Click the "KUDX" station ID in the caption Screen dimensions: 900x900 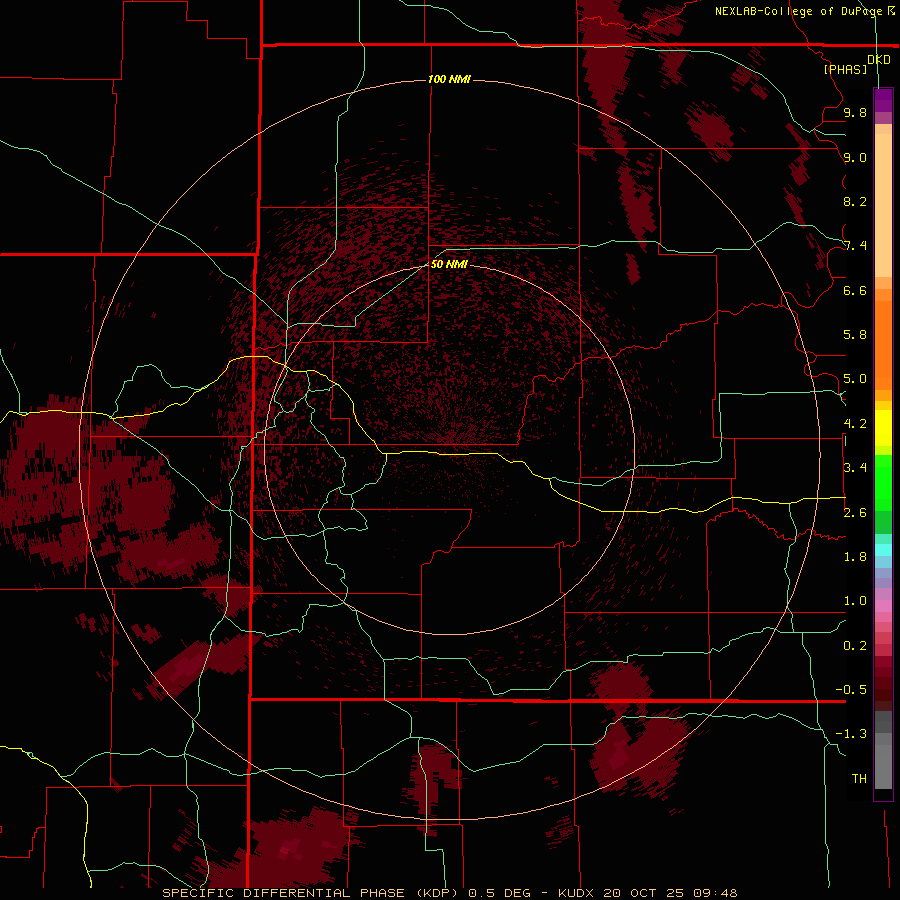577,893
